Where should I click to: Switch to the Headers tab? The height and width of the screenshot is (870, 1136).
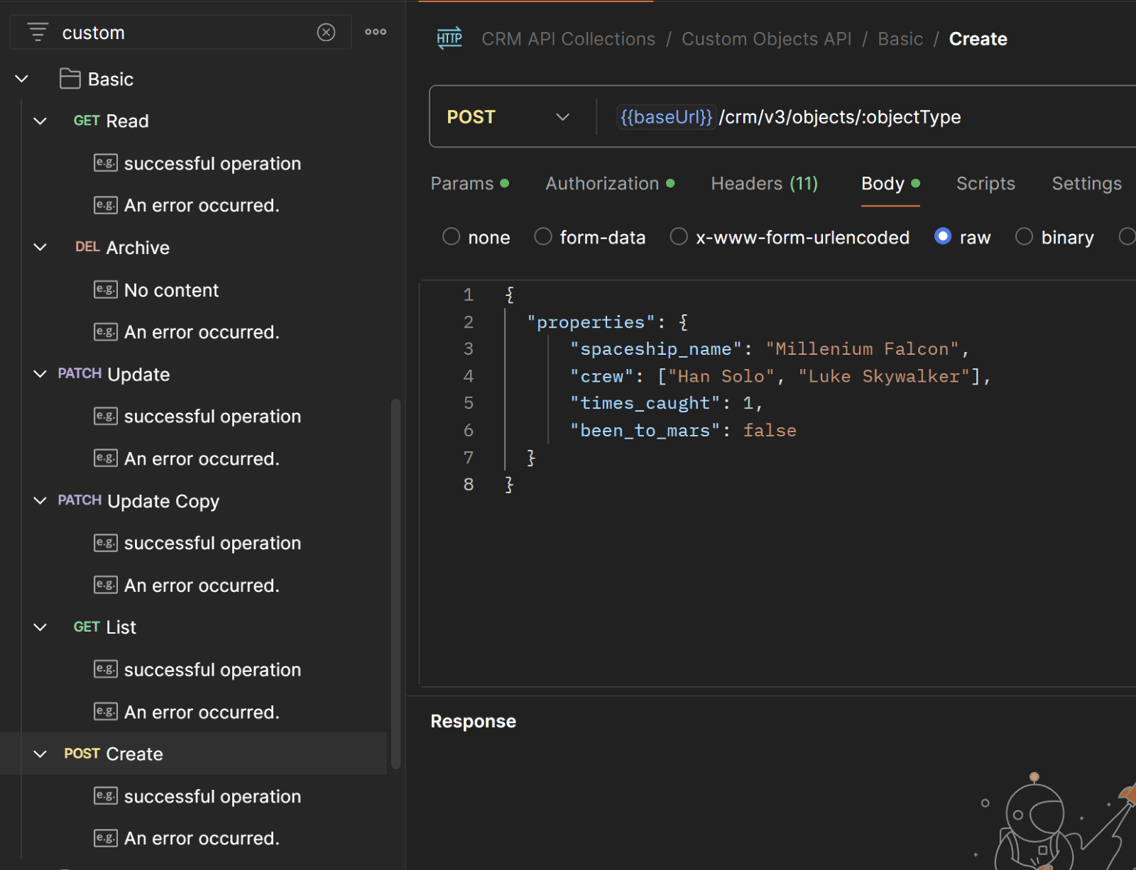[x=764, y=183]
